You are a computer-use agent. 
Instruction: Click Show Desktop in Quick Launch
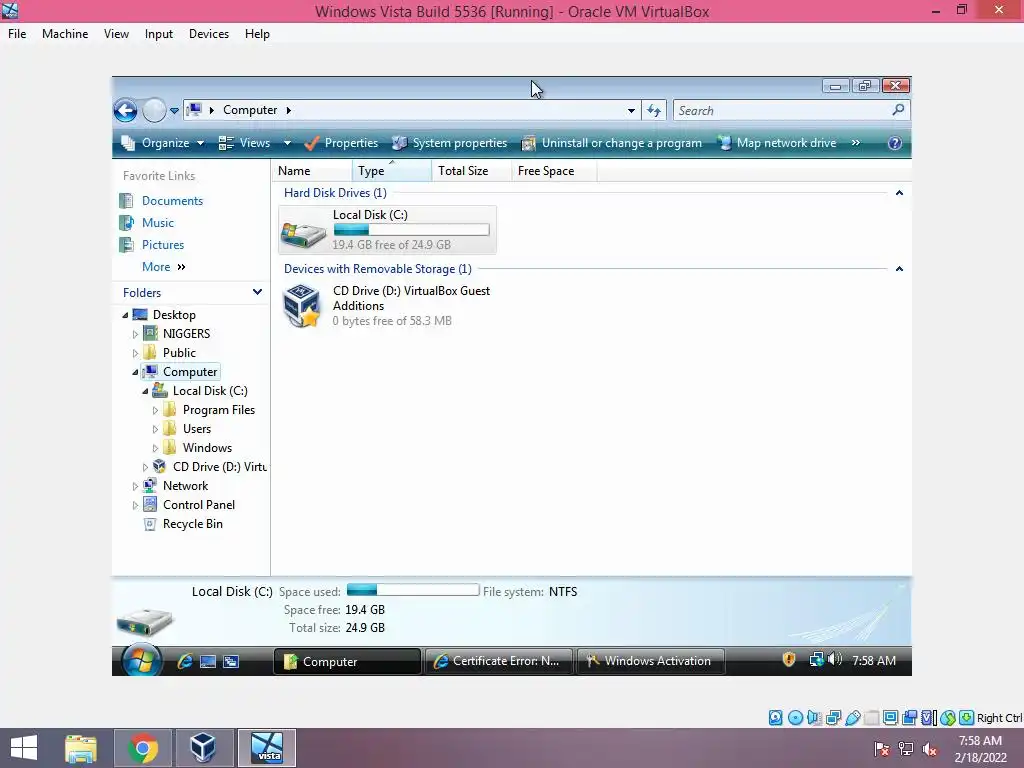click(x=208, y=661)
